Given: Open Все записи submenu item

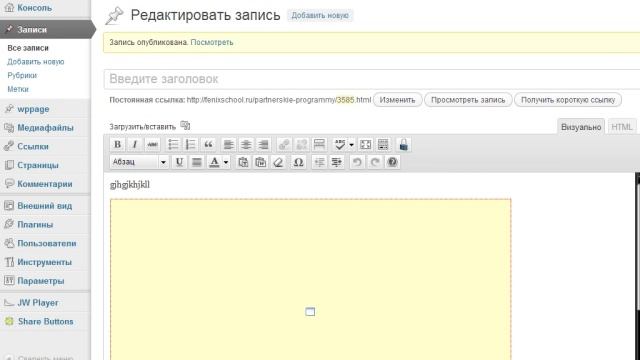Looking at the screenshot, I should point(28,48).
